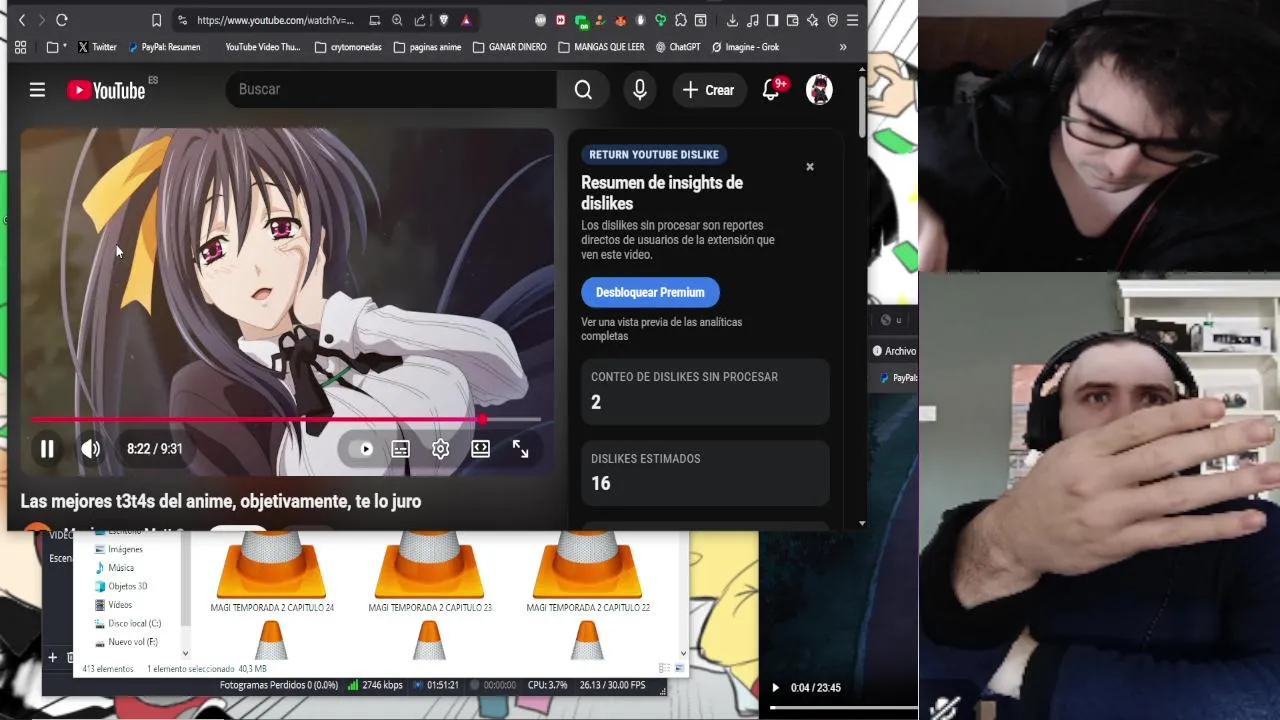Switch file explorer to large icons view
Viewport: 1280px width, 720px height.
(x=680, y=668)
